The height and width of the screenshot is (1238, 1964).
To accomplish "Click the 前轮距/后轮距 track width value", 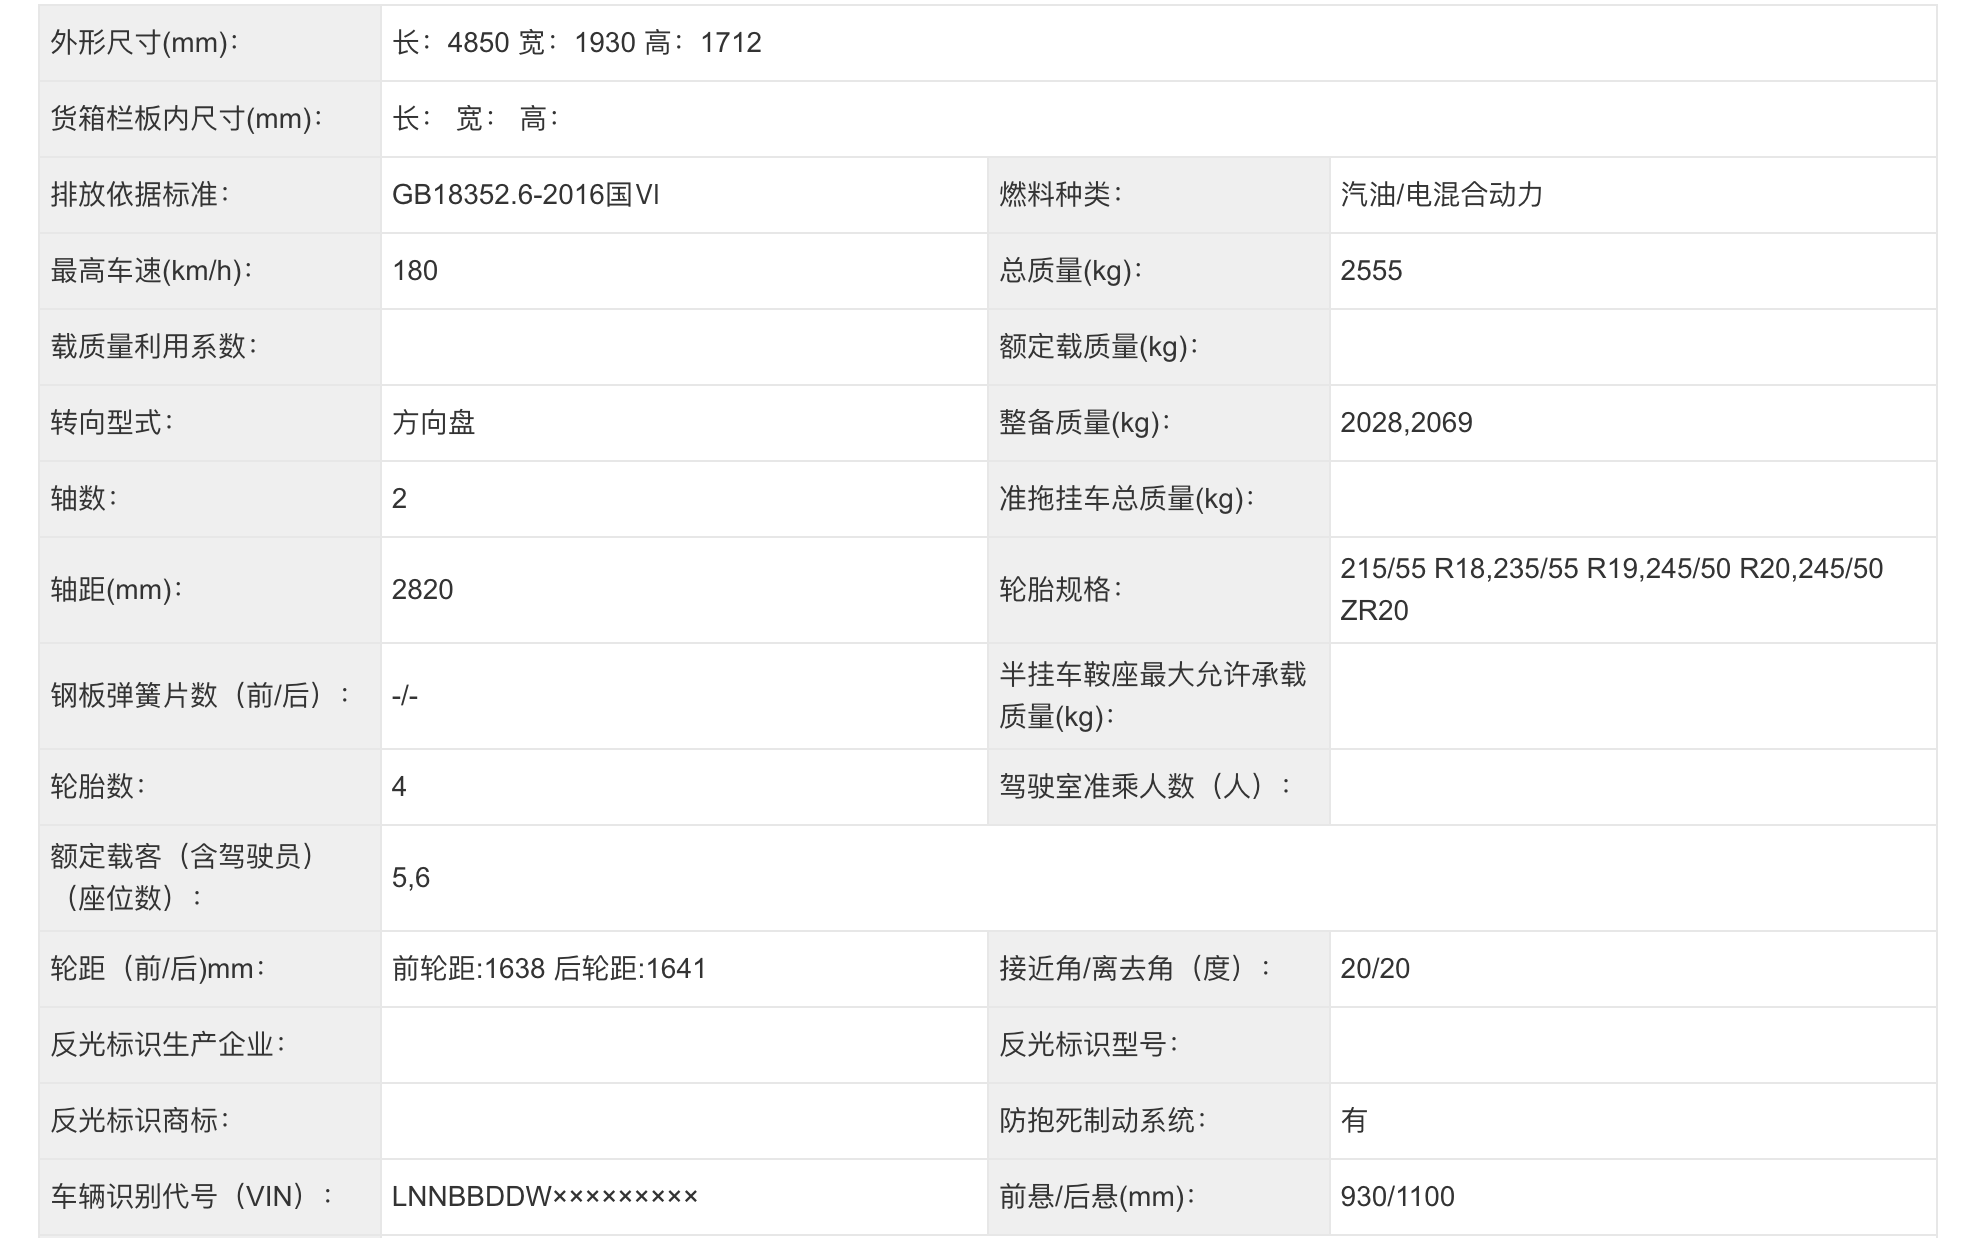I will (549, 969).
